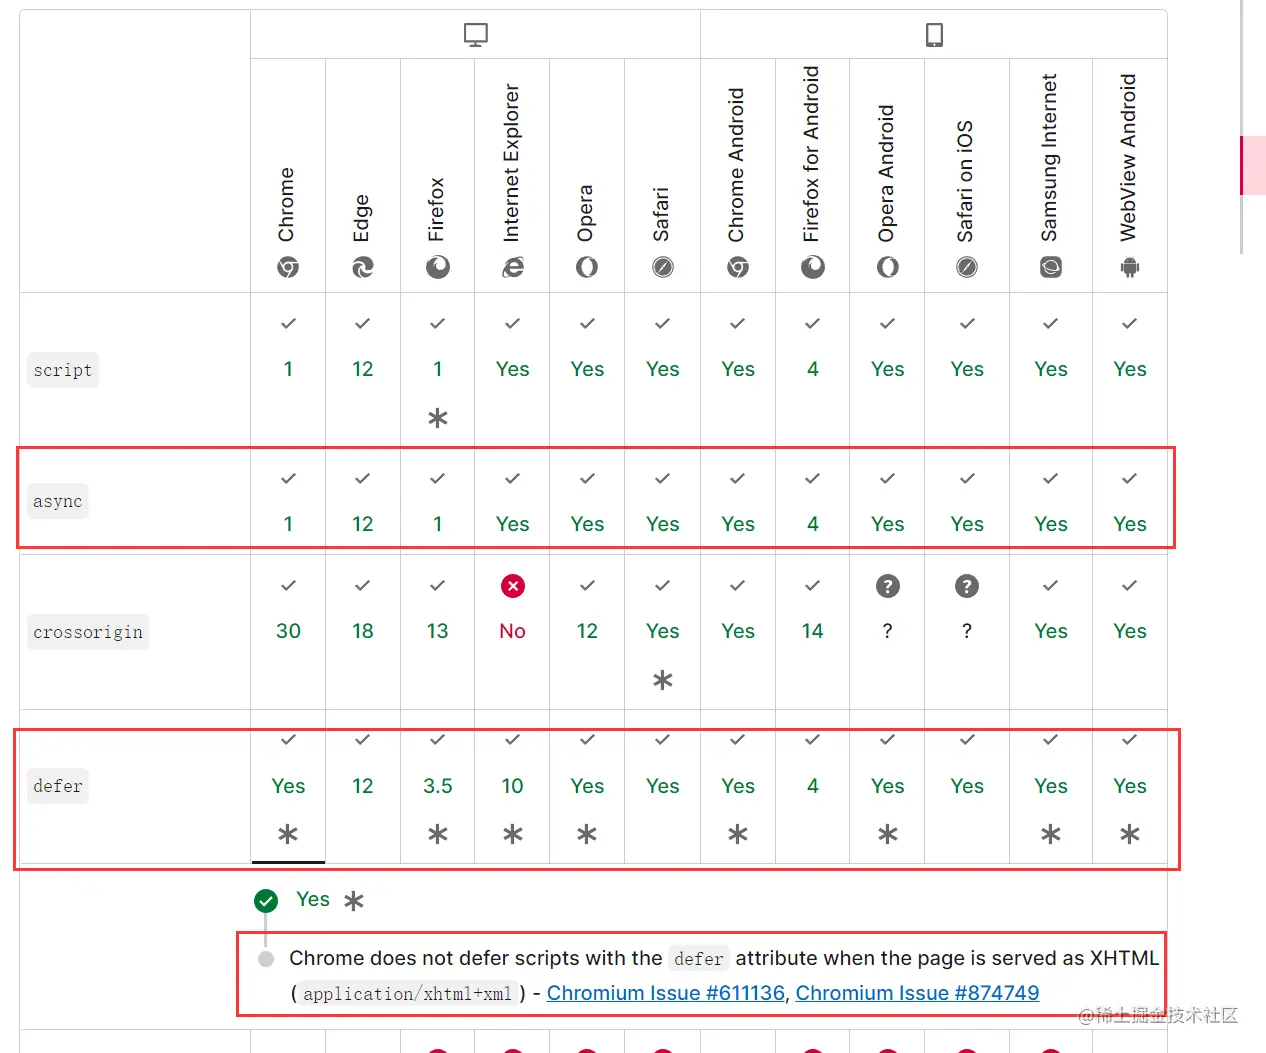Image resolution: width=1266 pixels, height=1053 pixels.
Task: Click the desktop platform icon
Action: click(476, 35)
